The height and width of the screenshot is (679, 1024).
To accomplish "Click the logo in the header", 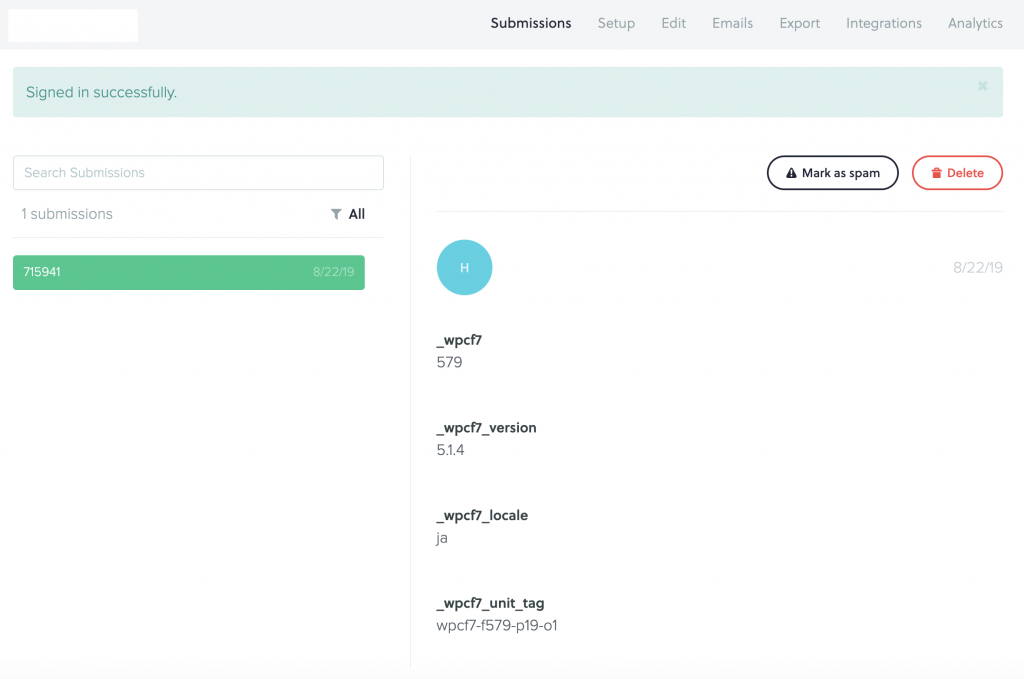I will click(x=72, y=25).
